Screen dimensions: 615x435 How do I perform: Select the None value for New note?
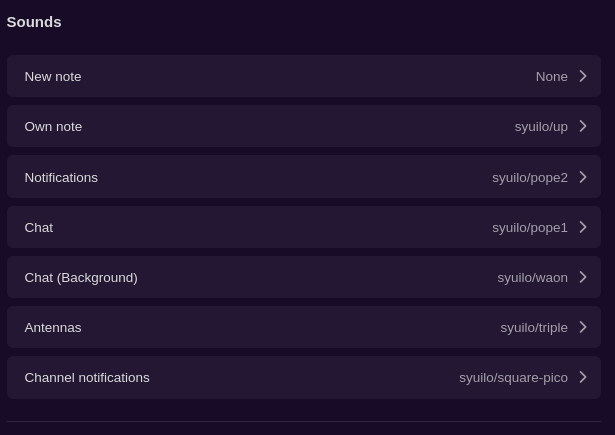[x=551, y=76]
